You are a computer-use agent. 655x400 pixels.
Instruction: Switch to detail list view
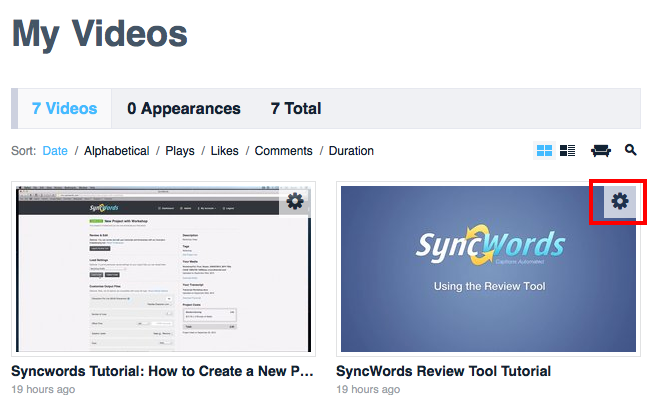(x=567, y=150)
